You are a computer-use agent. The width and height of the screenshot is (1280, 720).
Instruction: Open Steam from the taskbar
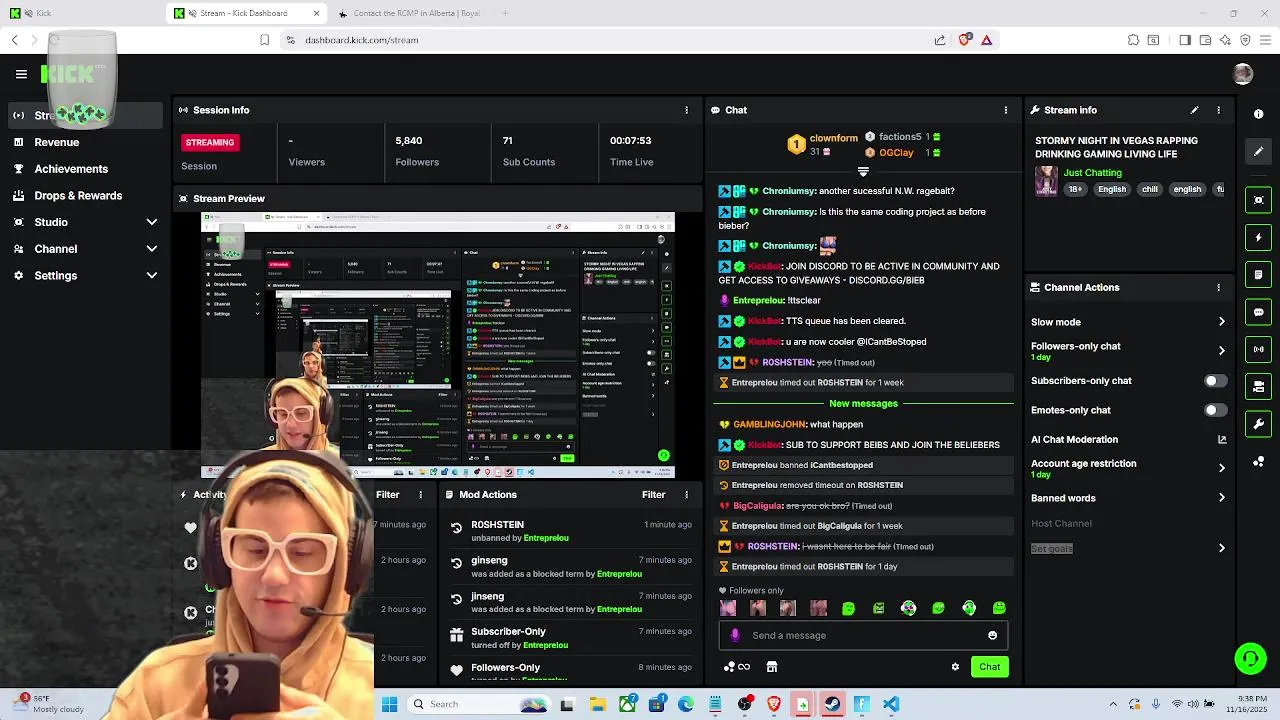click(832, 704)
